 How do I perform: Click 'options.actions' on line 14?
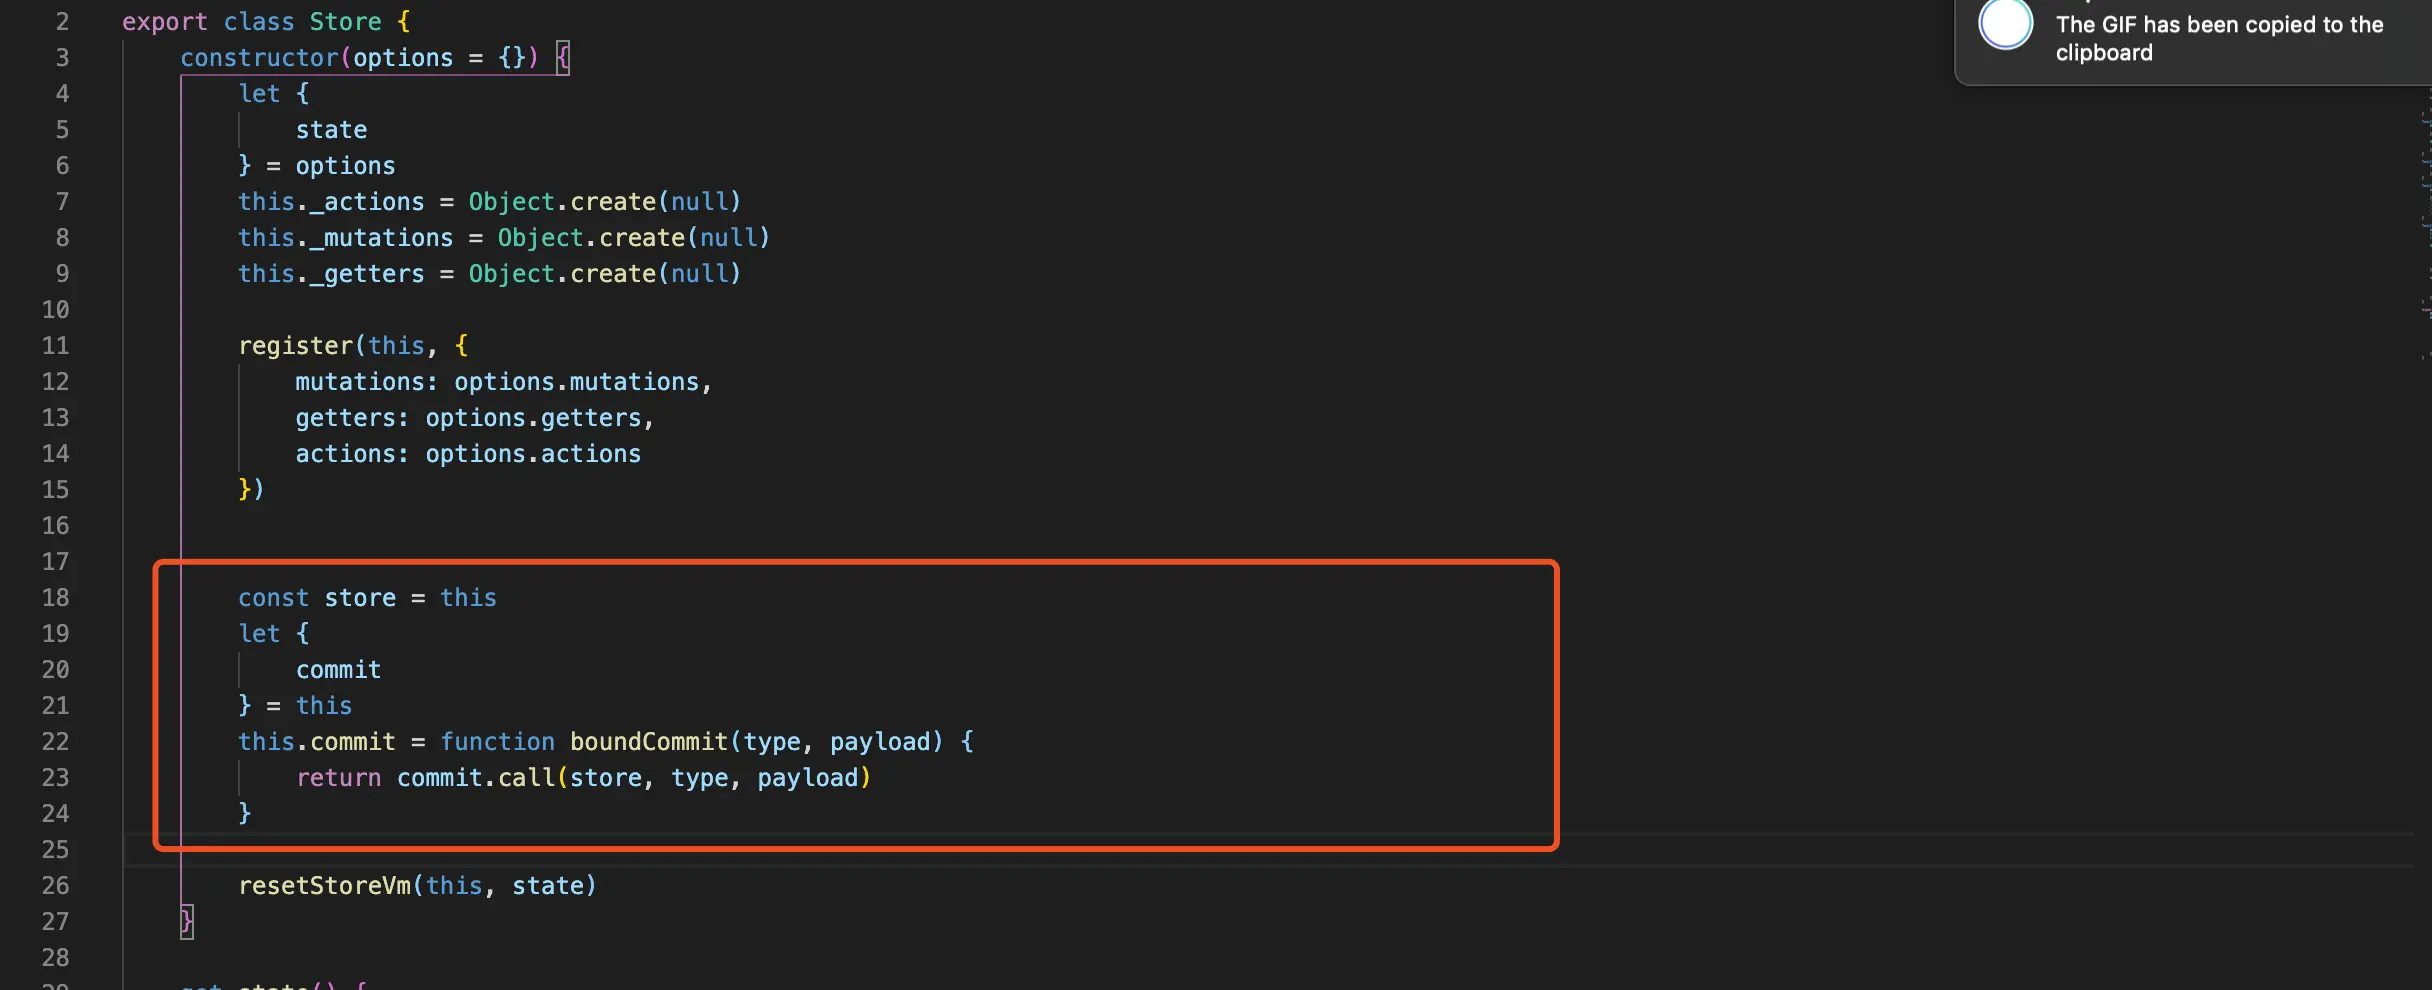click(532, 454)
